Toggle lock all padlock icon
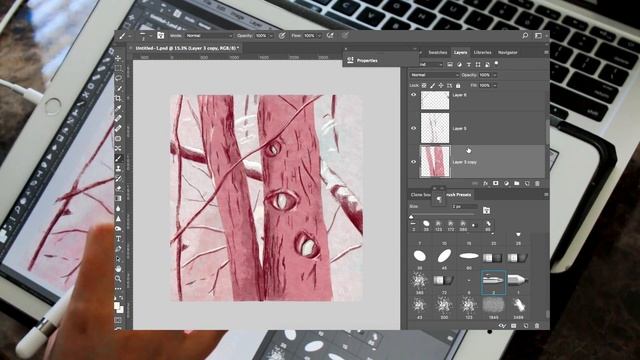Screen dimensions: 640x360 click(458, 85)
